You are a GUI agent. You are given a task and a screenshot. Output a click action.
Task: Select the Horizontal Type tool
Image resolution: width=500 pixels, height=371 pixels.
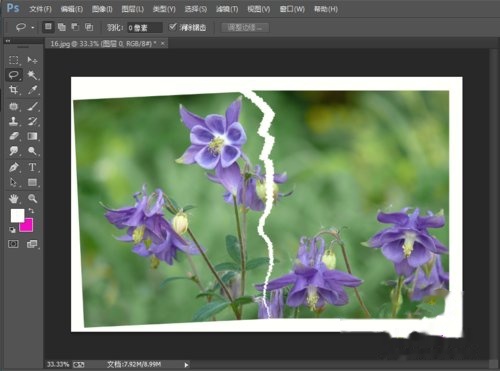click(32, 167)
